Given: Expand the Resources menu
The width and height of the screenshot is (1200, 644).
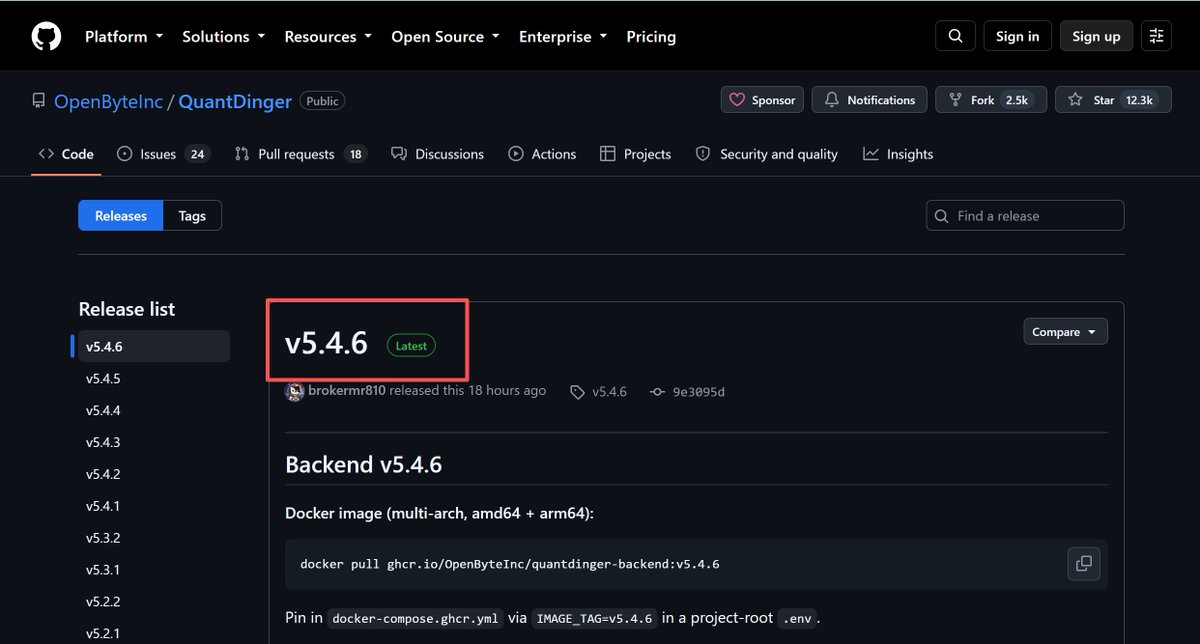Looking at the screenshot, I should [x=328, y=36].
